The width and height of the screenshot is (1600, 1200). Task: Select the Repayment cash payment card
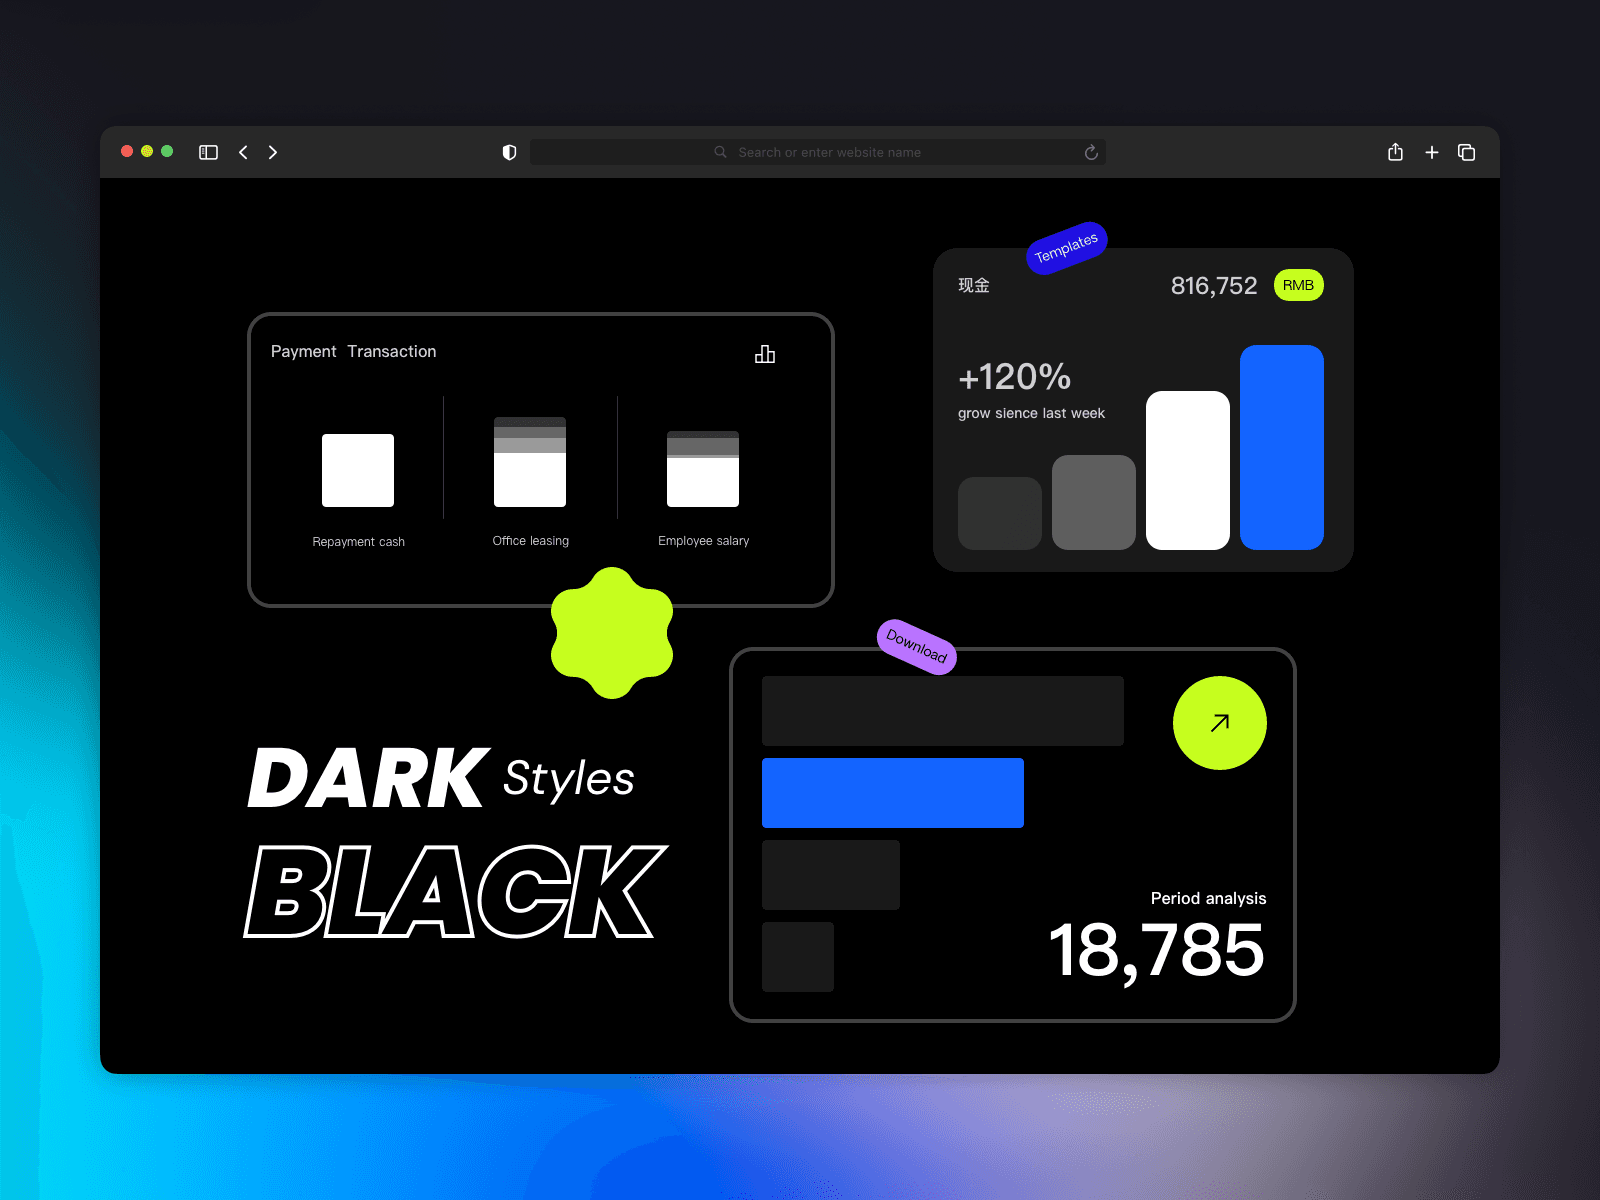[358, 470]
